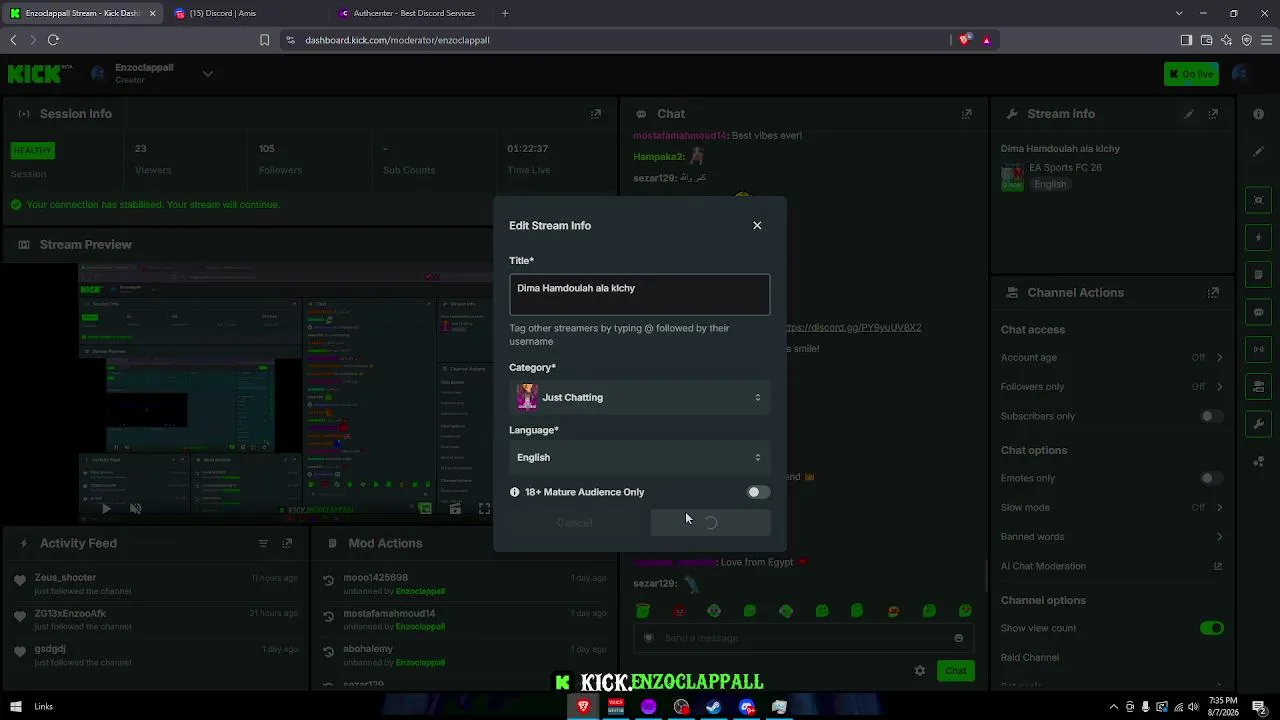Screen dimensions: 1280x720
Task: Toggle the session info broadcast sidebar icon
Action: (1259, 349)
